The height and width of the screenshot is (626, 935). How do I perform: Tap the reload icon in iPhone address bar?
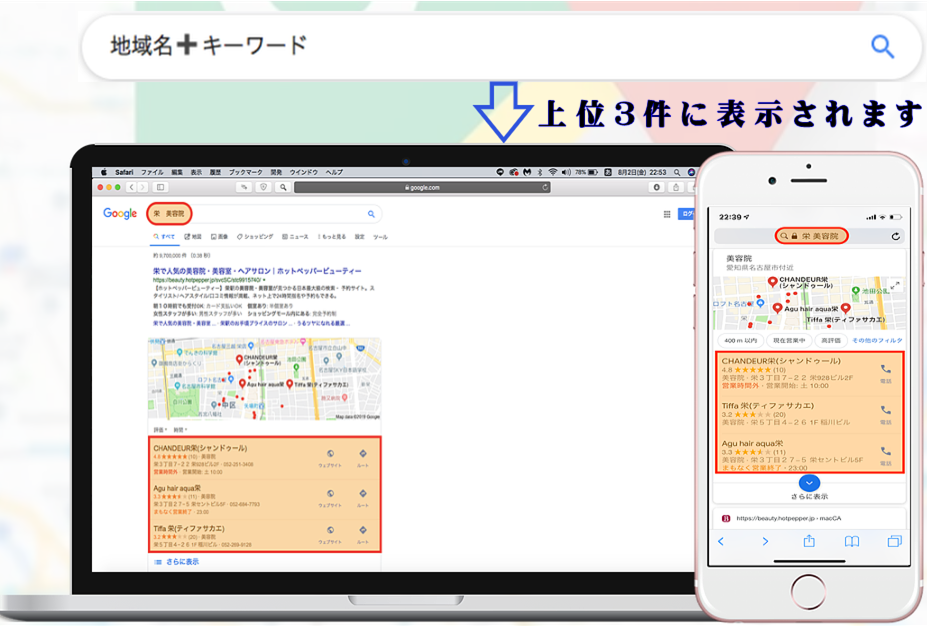[x=896, y=236]
